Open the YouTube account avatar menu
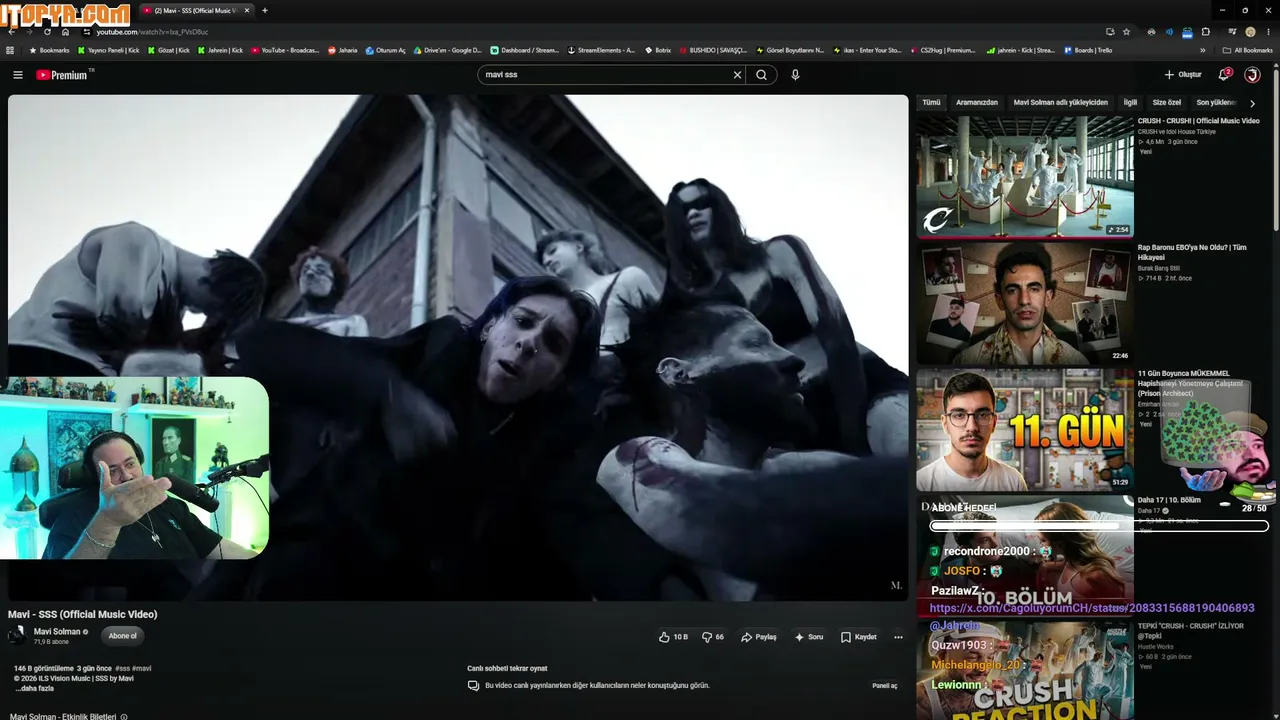The height and width of the screenshot is (720, 1280). coord(1252,75)
